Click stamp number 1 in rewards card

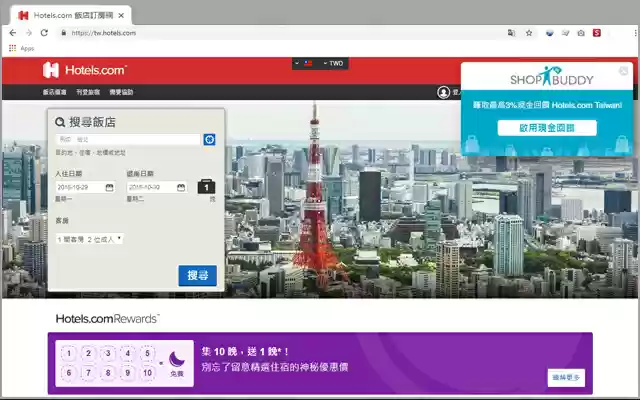click(69, 353)
